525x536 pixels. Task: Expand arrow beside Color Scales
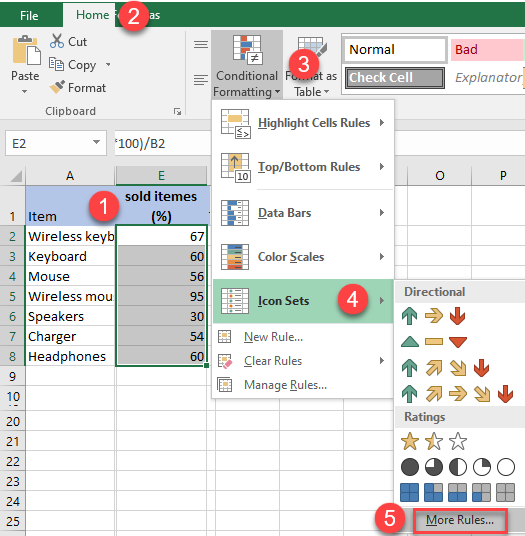pyautogui.click(x=382, y=256)
